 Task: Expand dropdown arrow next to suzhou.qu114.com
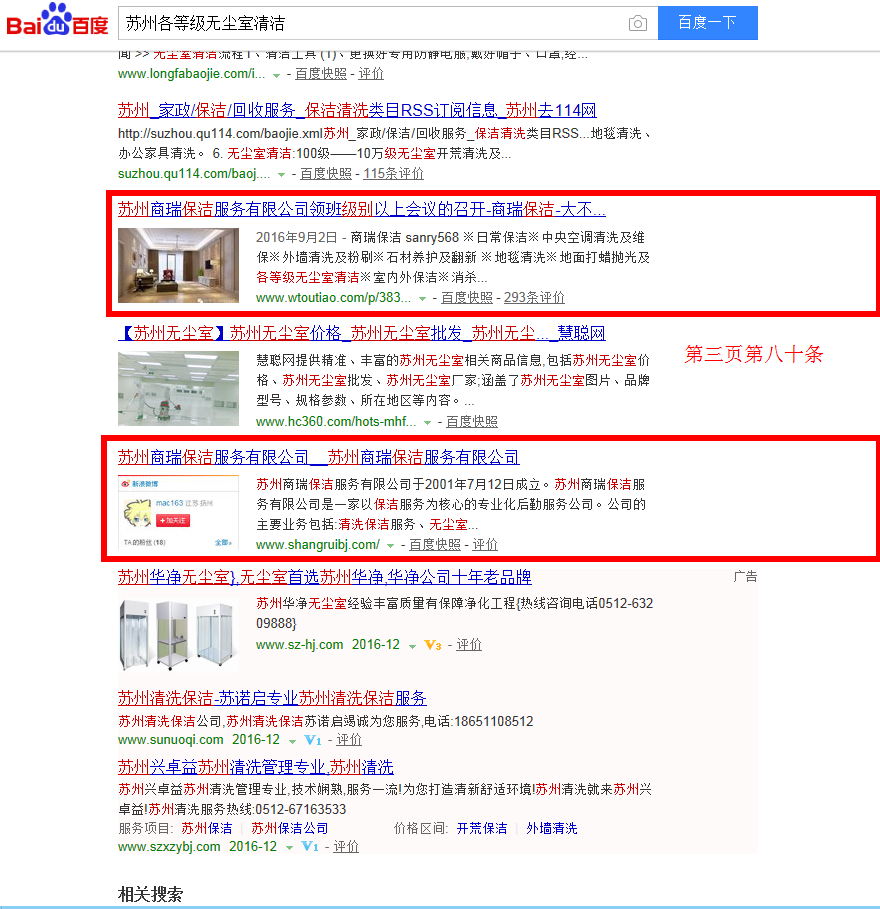[281, 175]
